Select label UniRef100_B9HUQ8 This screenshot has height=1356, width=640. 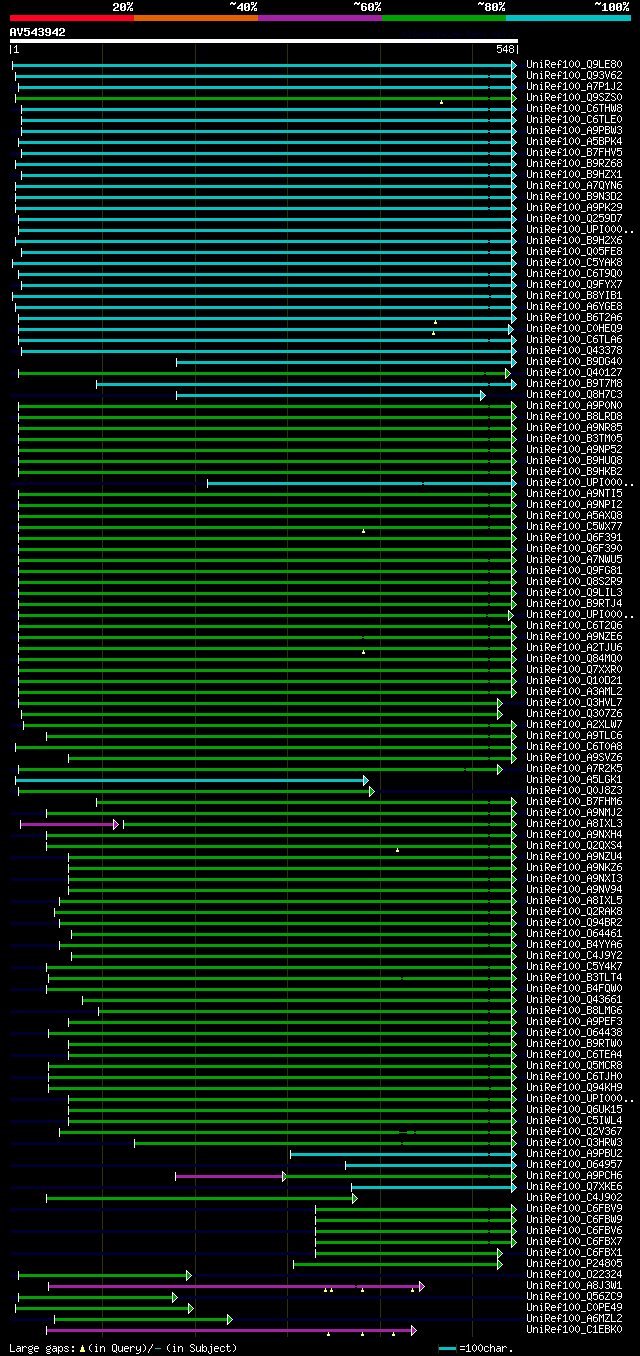pos(574,461)
